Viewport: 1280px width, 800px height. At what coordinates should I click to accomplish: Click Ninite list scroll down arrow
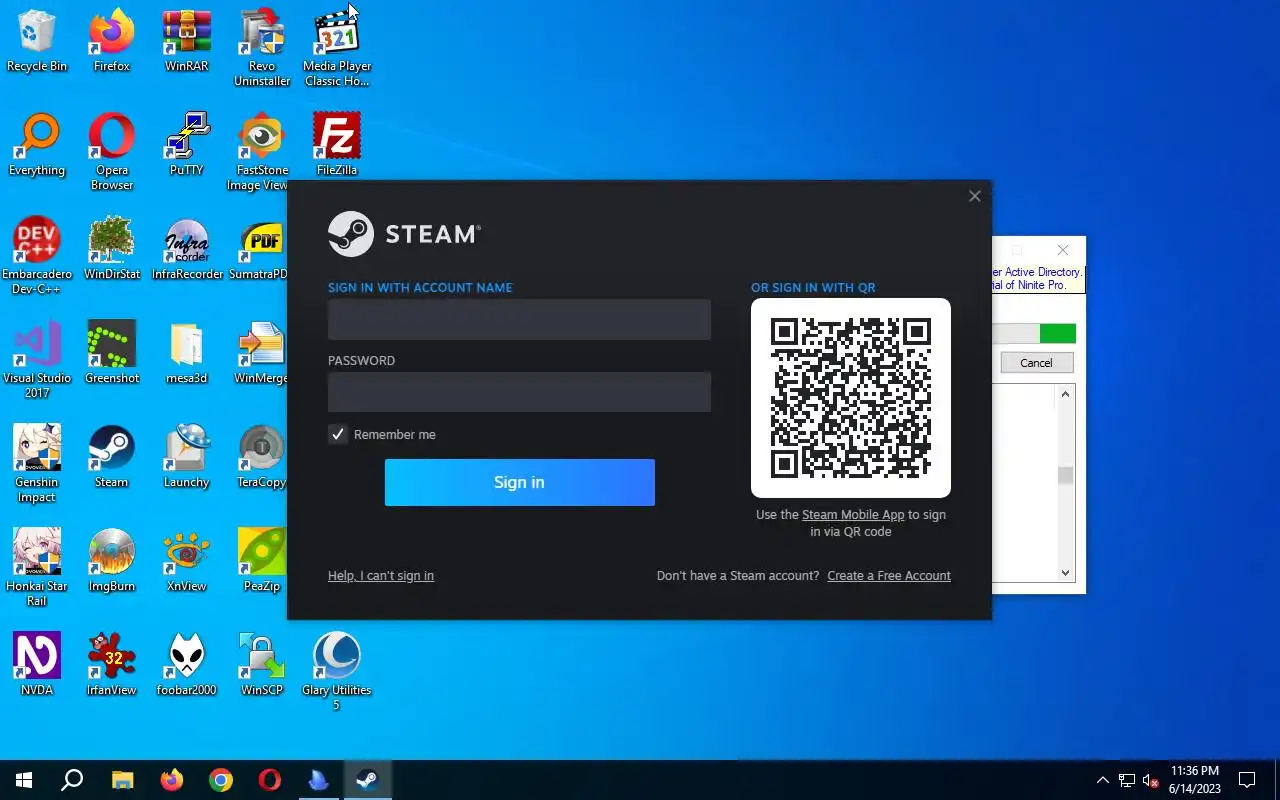[1065, 573]
